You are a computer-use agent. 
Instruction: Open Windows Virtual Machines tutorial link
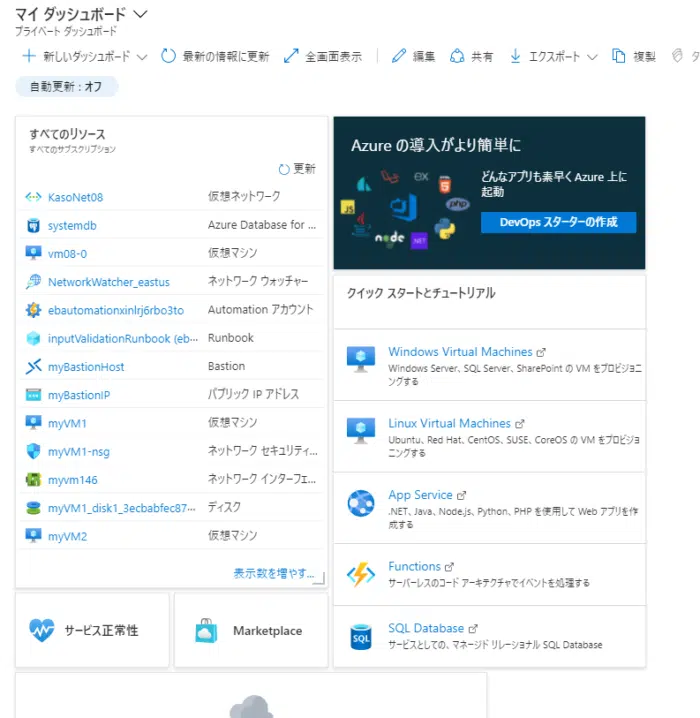460,352
